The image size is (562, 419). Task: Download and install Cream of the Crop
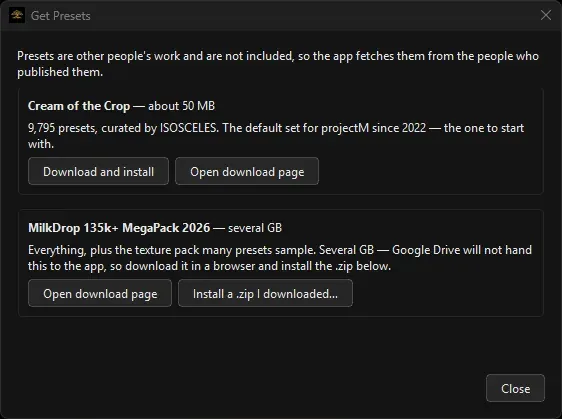pyautogui.click(x=98, y=171)
